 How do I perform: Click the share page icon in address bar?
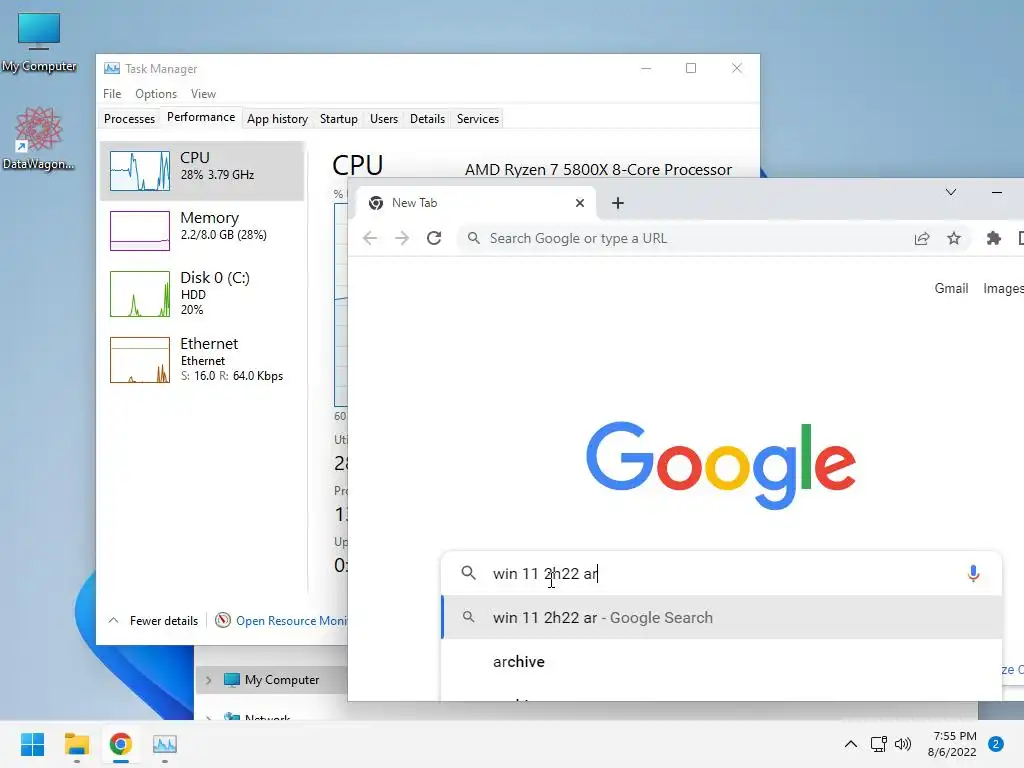[x=921, y=238]
